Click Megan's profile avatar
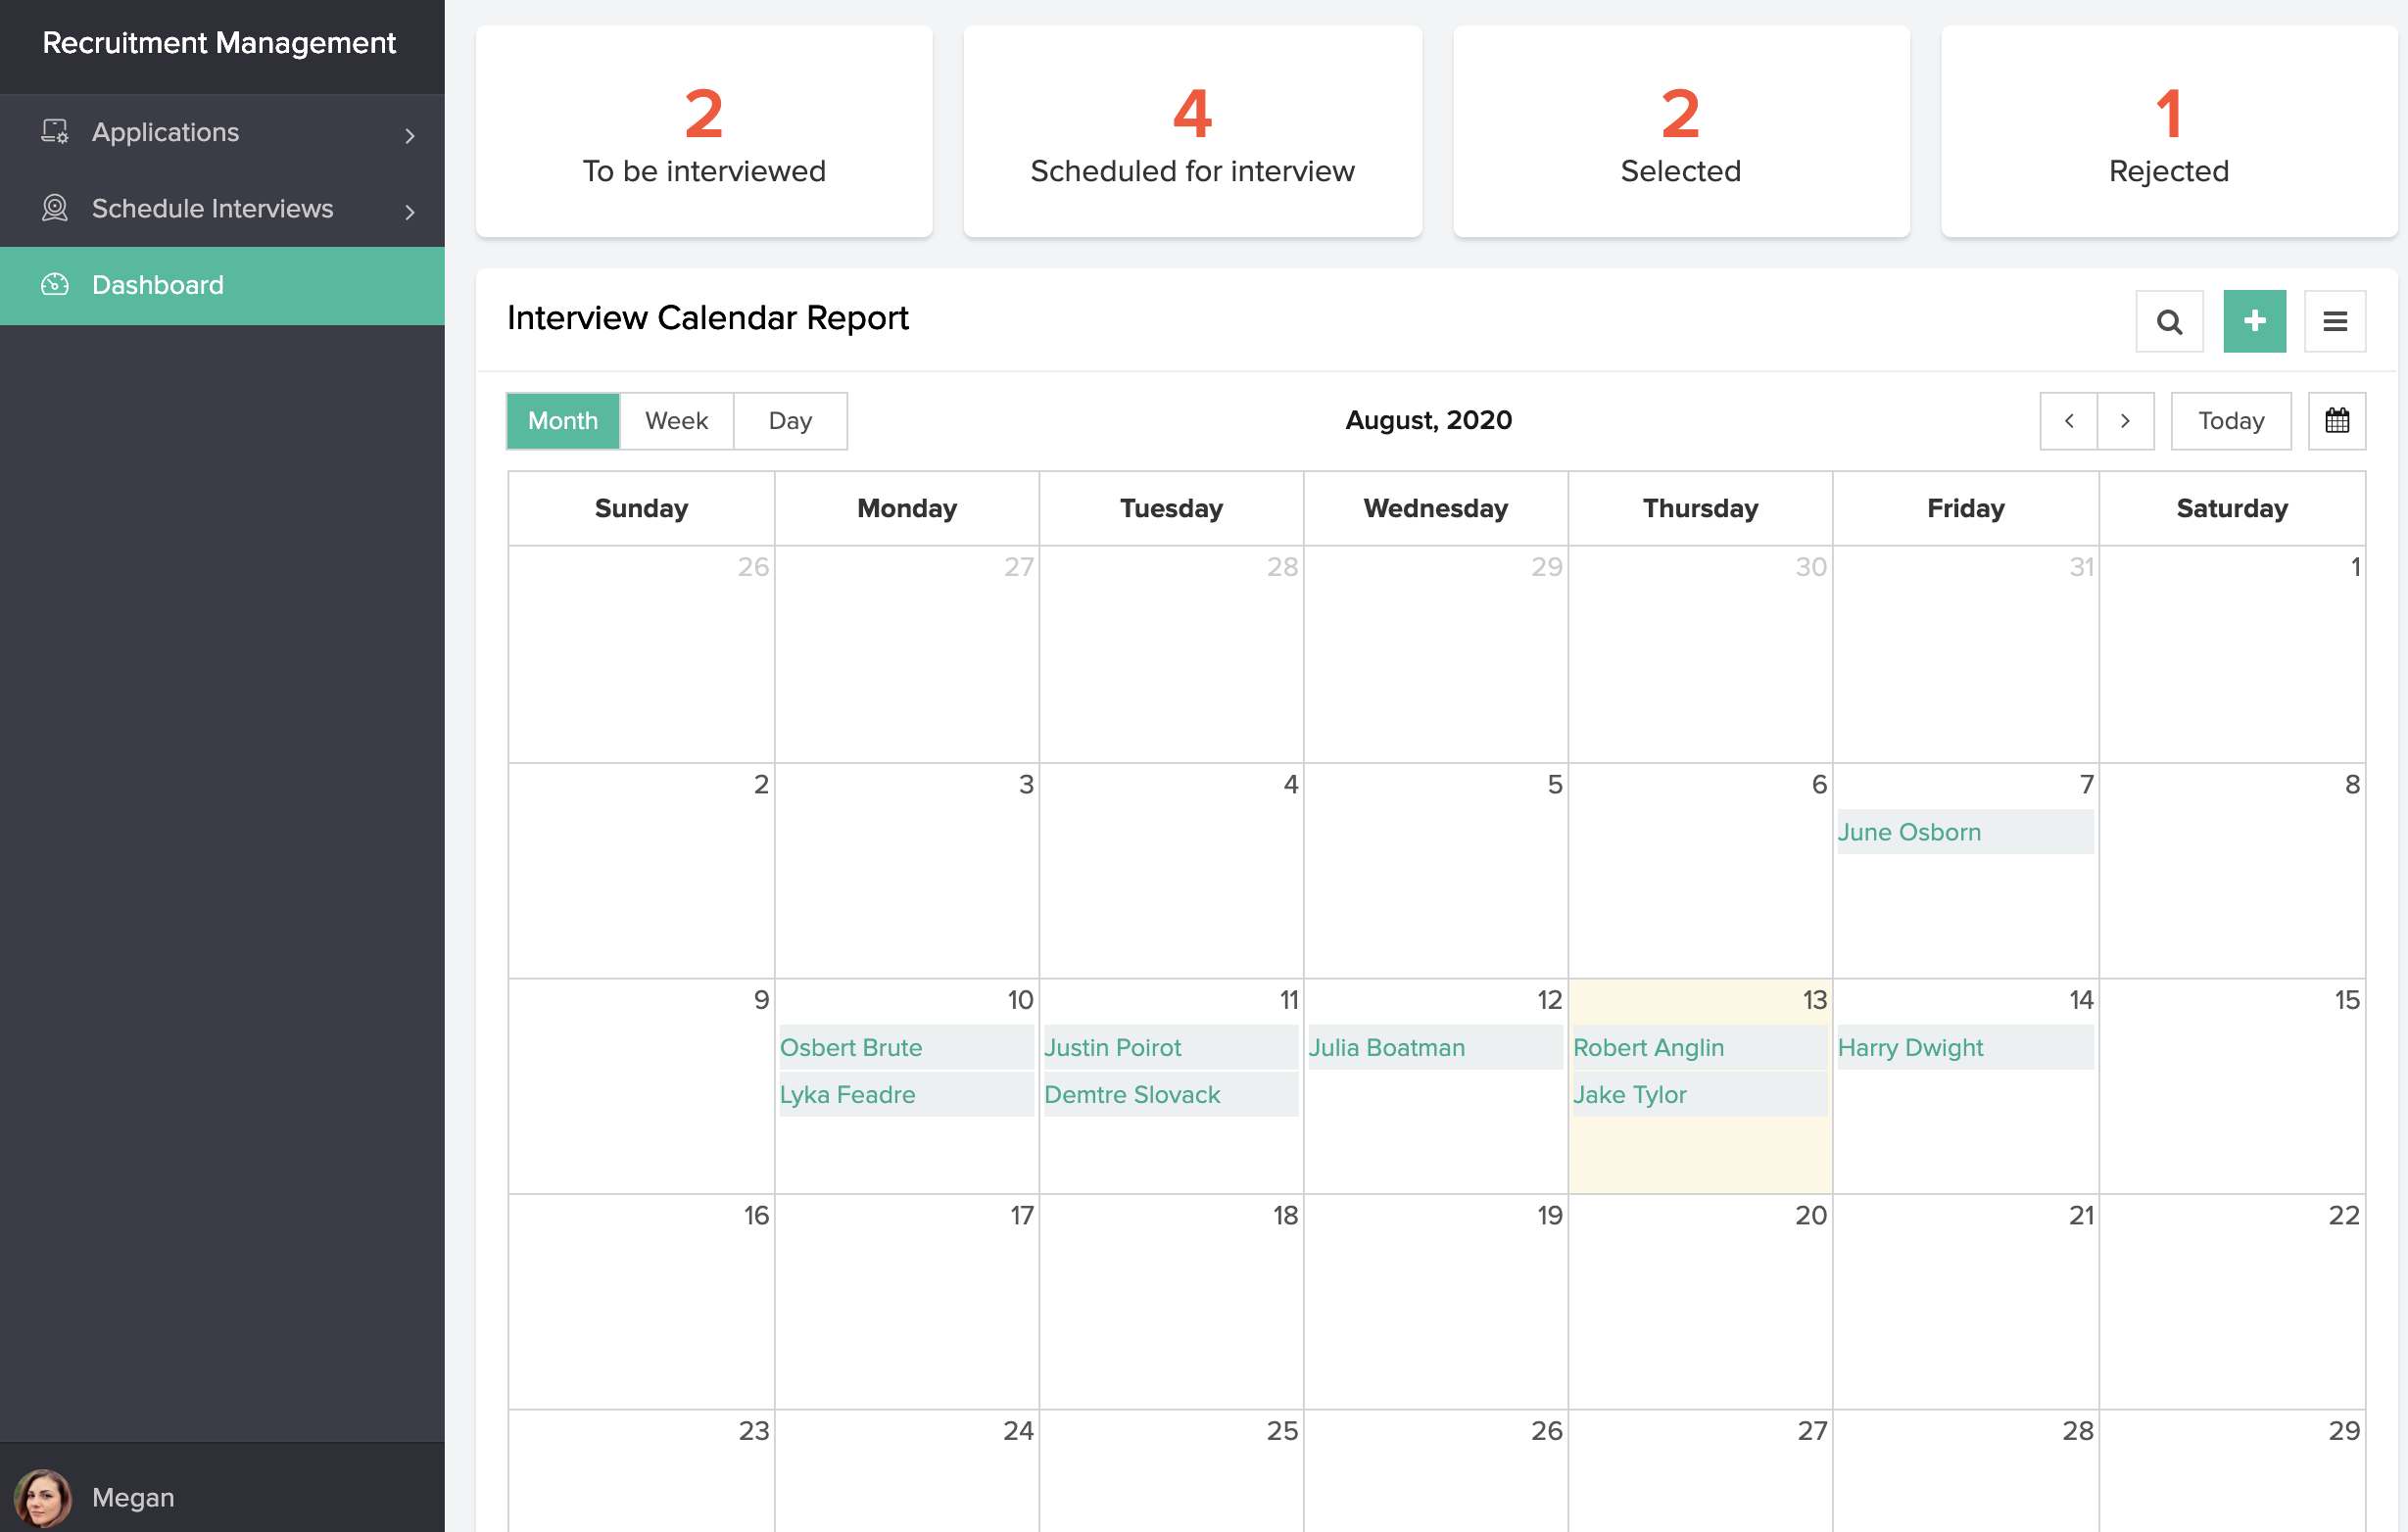This screenshot has height=1532, width=2408. point(42,1497)
